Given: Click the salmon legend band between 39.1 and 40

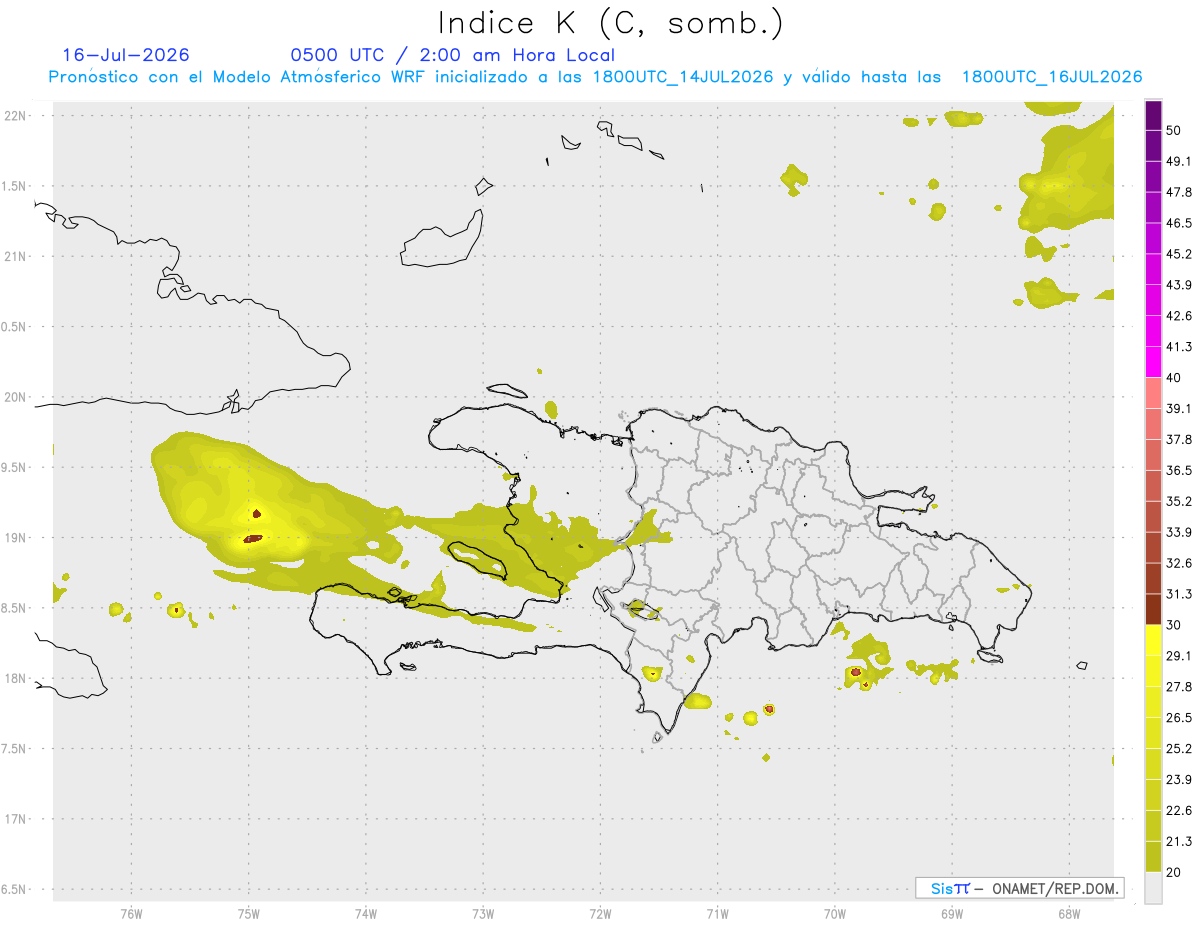Looking at the screenshot, I should pos(1153,393).
